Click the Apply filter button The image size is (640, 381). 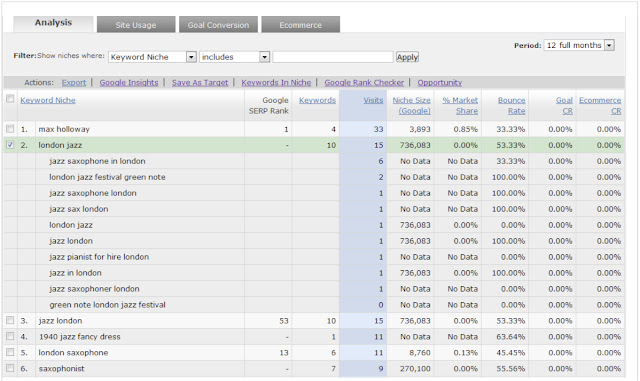pos(407,57)
